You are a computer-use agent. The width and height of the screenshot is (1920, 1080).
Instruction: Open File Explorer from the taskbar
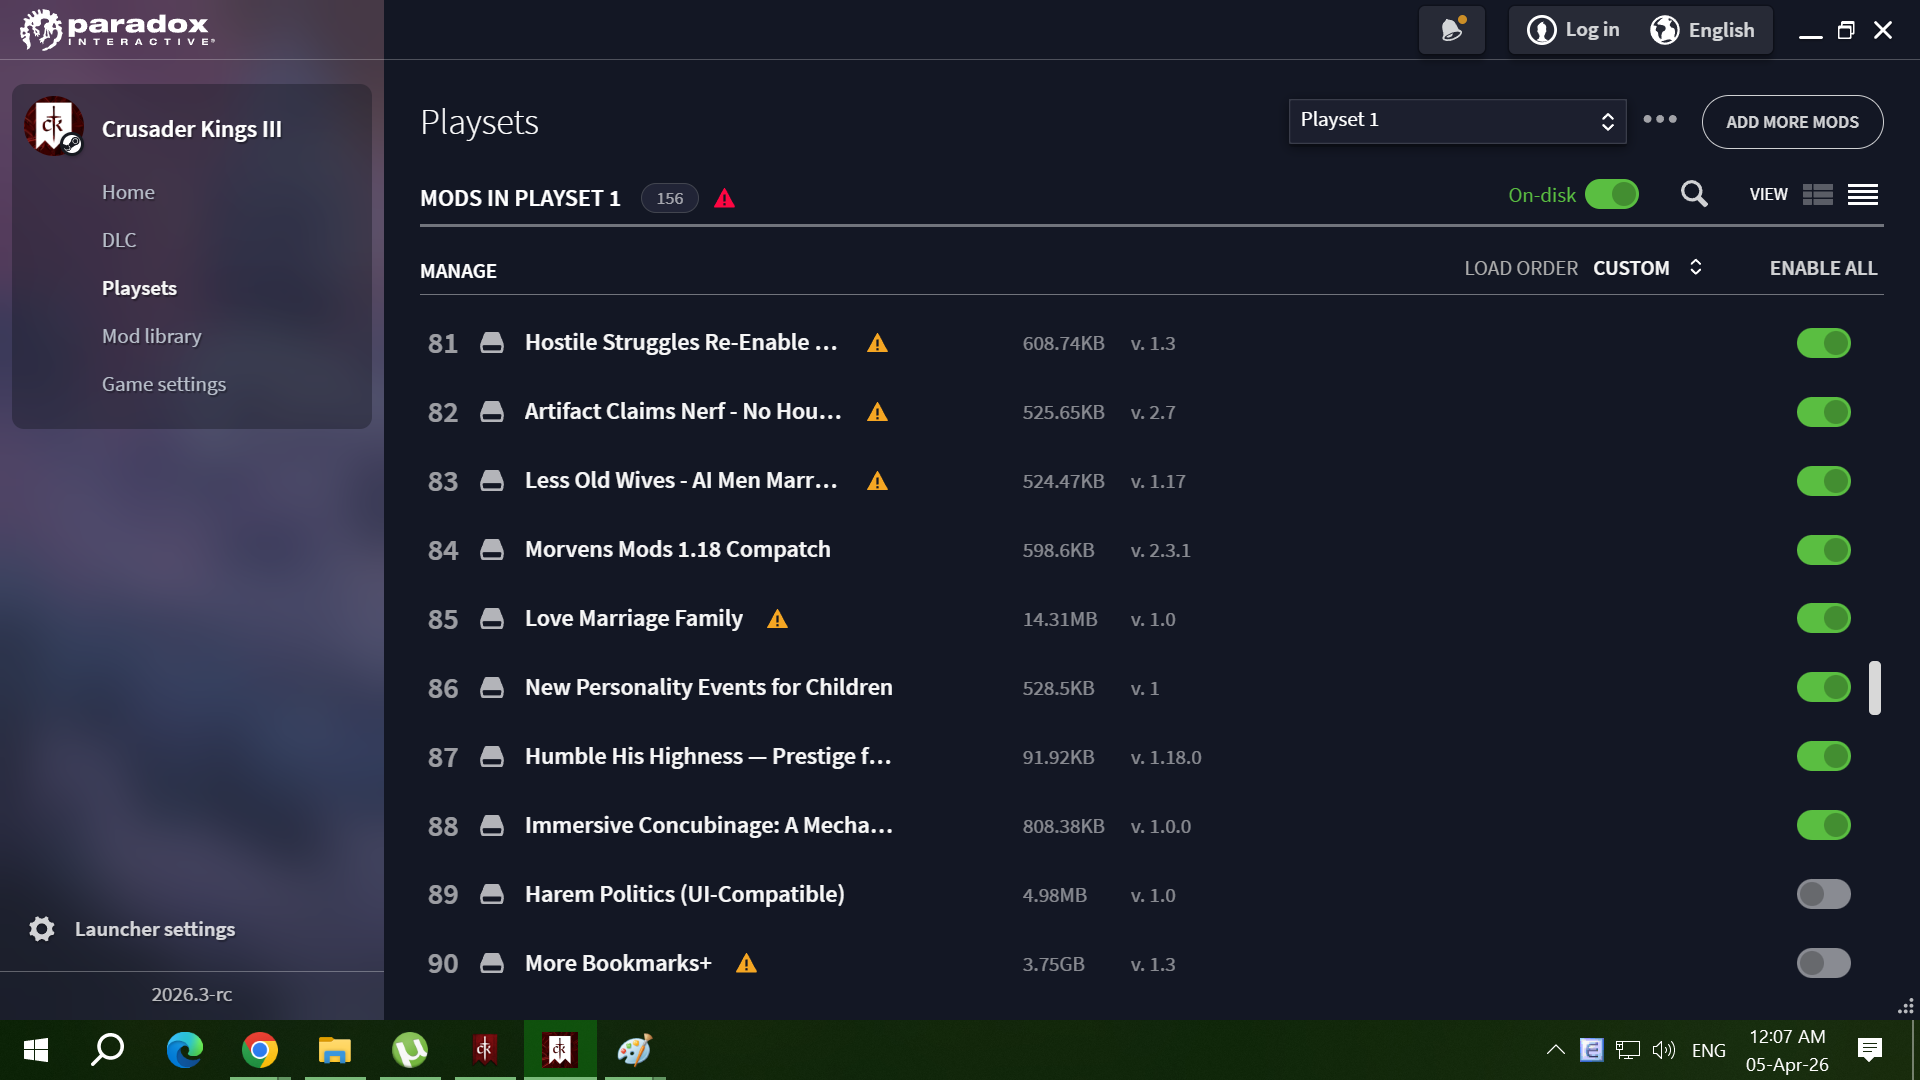pyautogui.click(x=335, y=1050)
